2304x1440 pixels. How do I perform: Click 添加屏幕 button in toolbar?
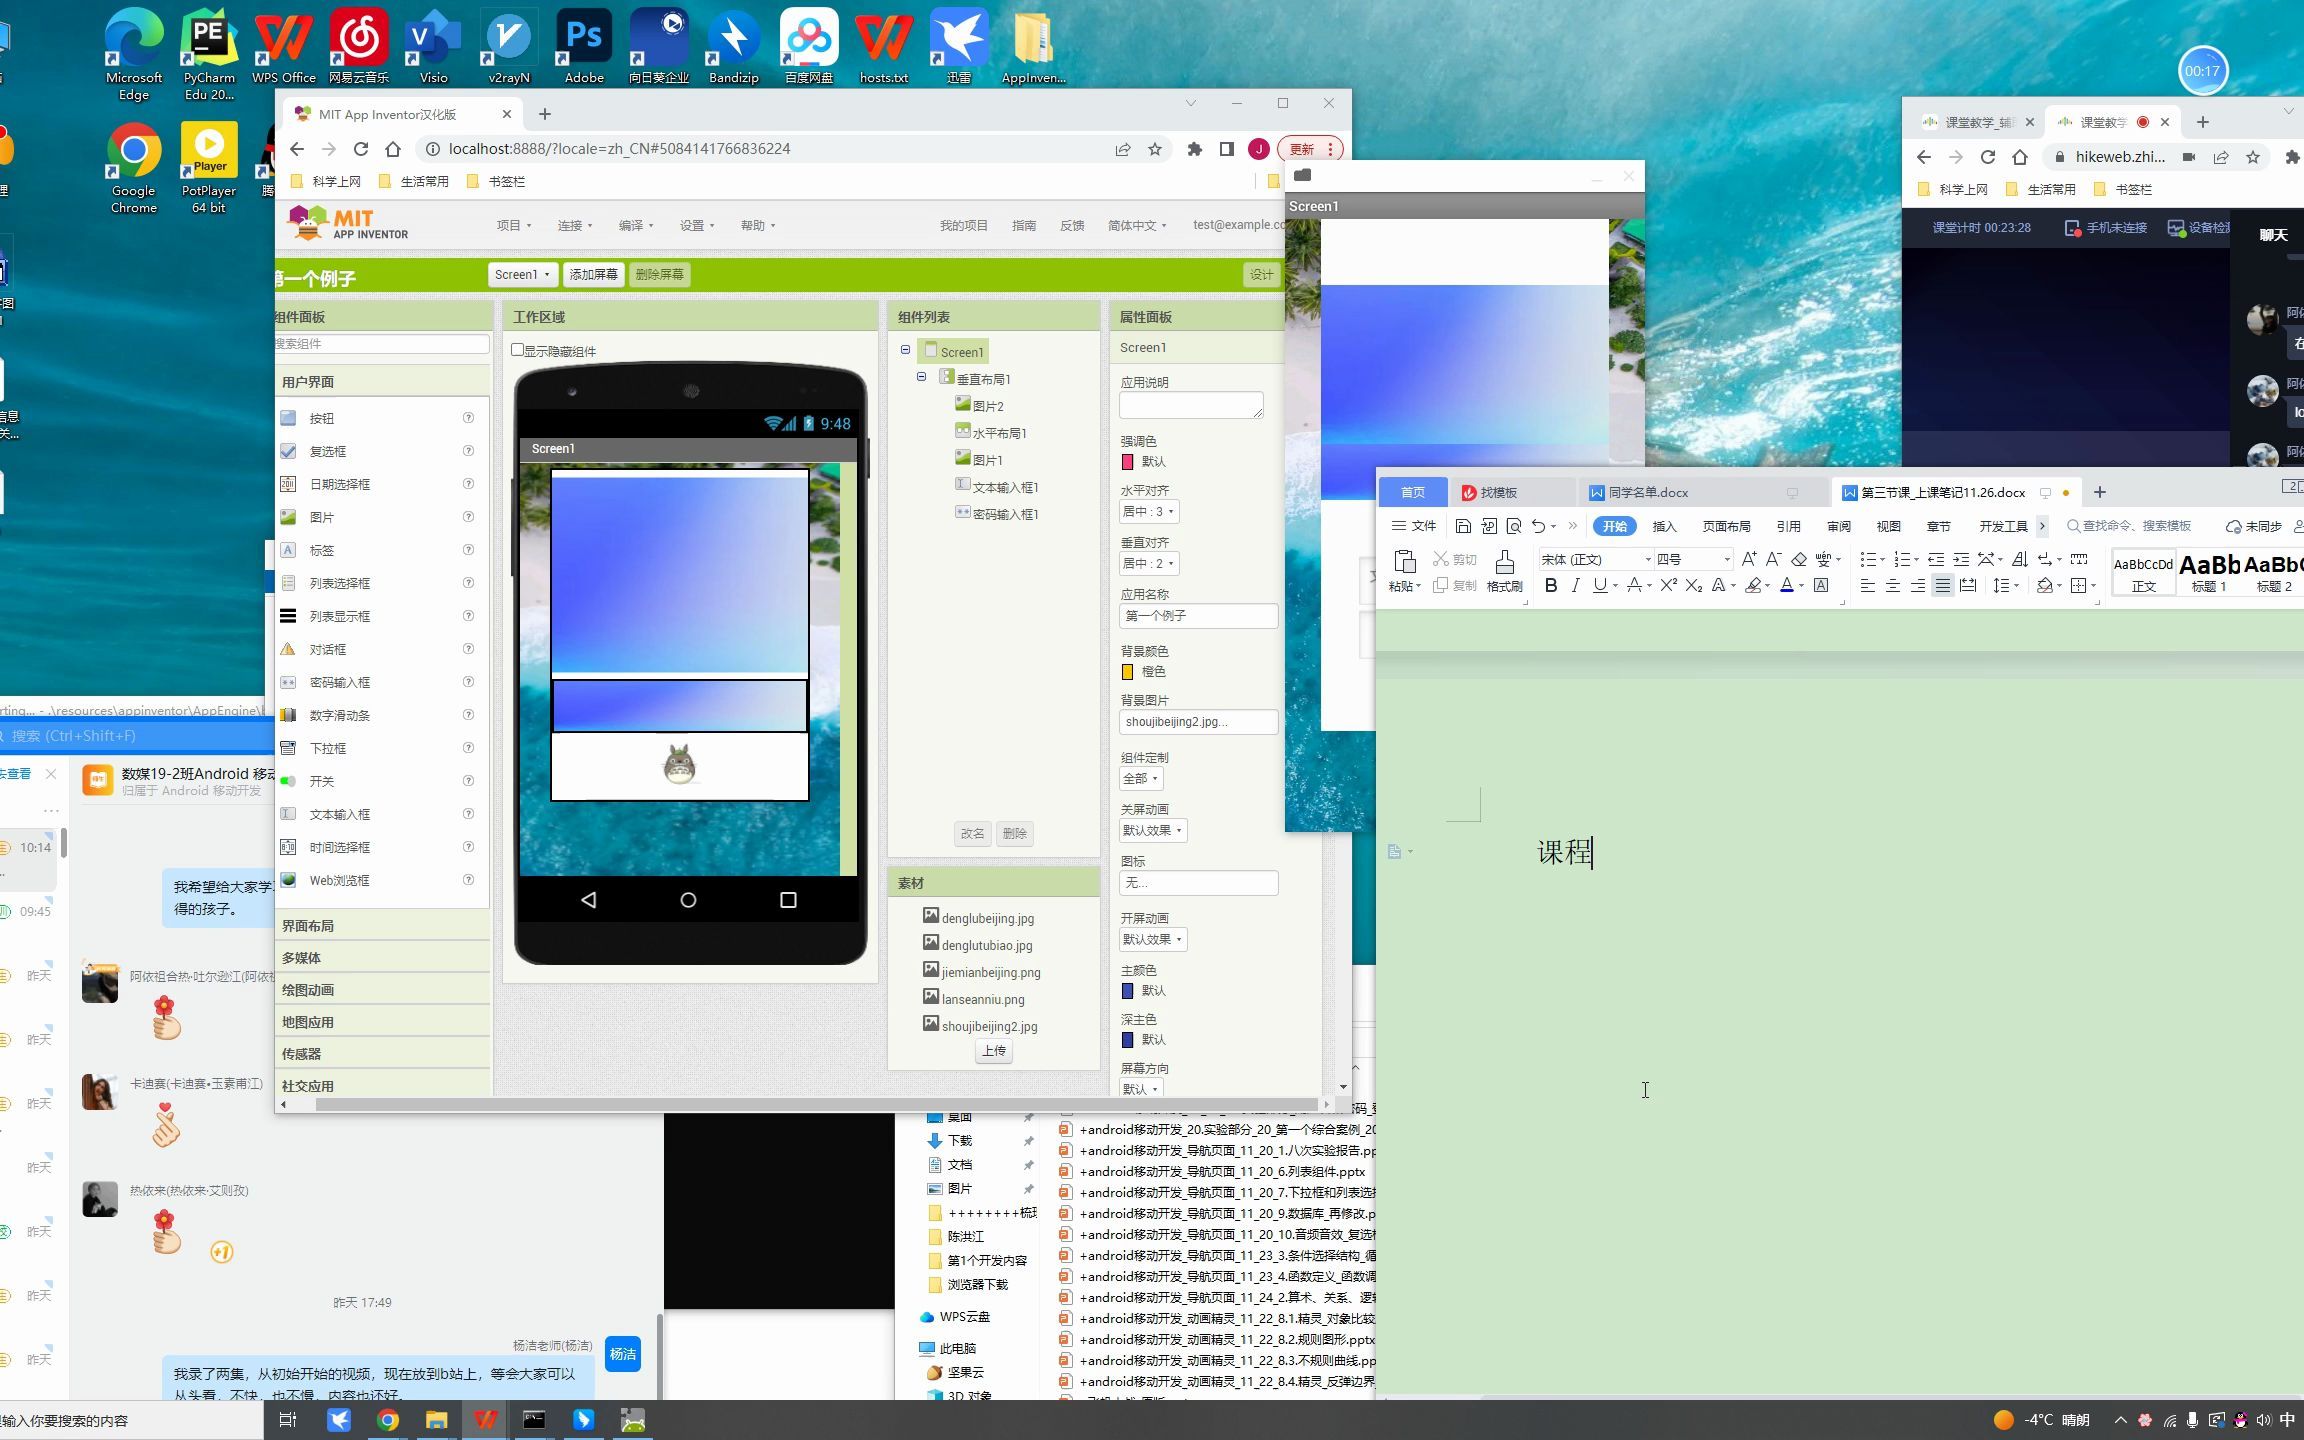click(592, 274)
